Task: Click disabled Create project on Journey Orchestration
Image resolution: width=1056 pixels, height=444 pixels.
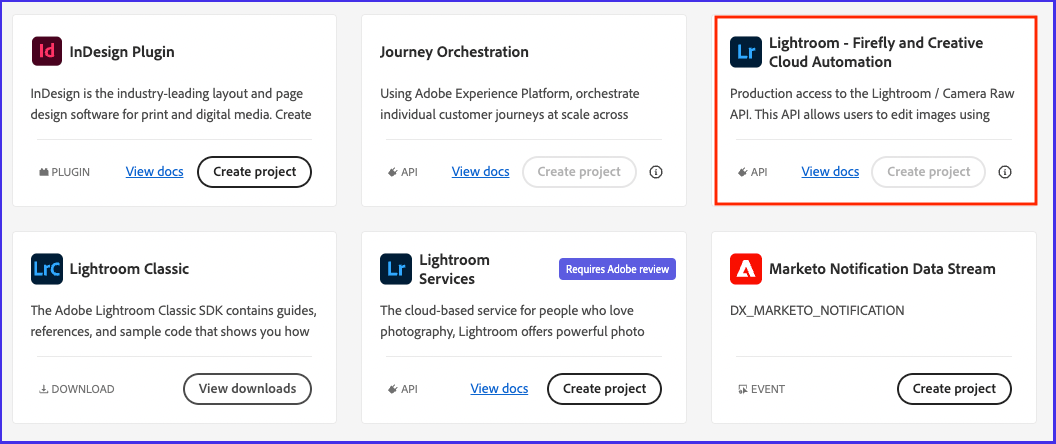Action: coord(579,172)
